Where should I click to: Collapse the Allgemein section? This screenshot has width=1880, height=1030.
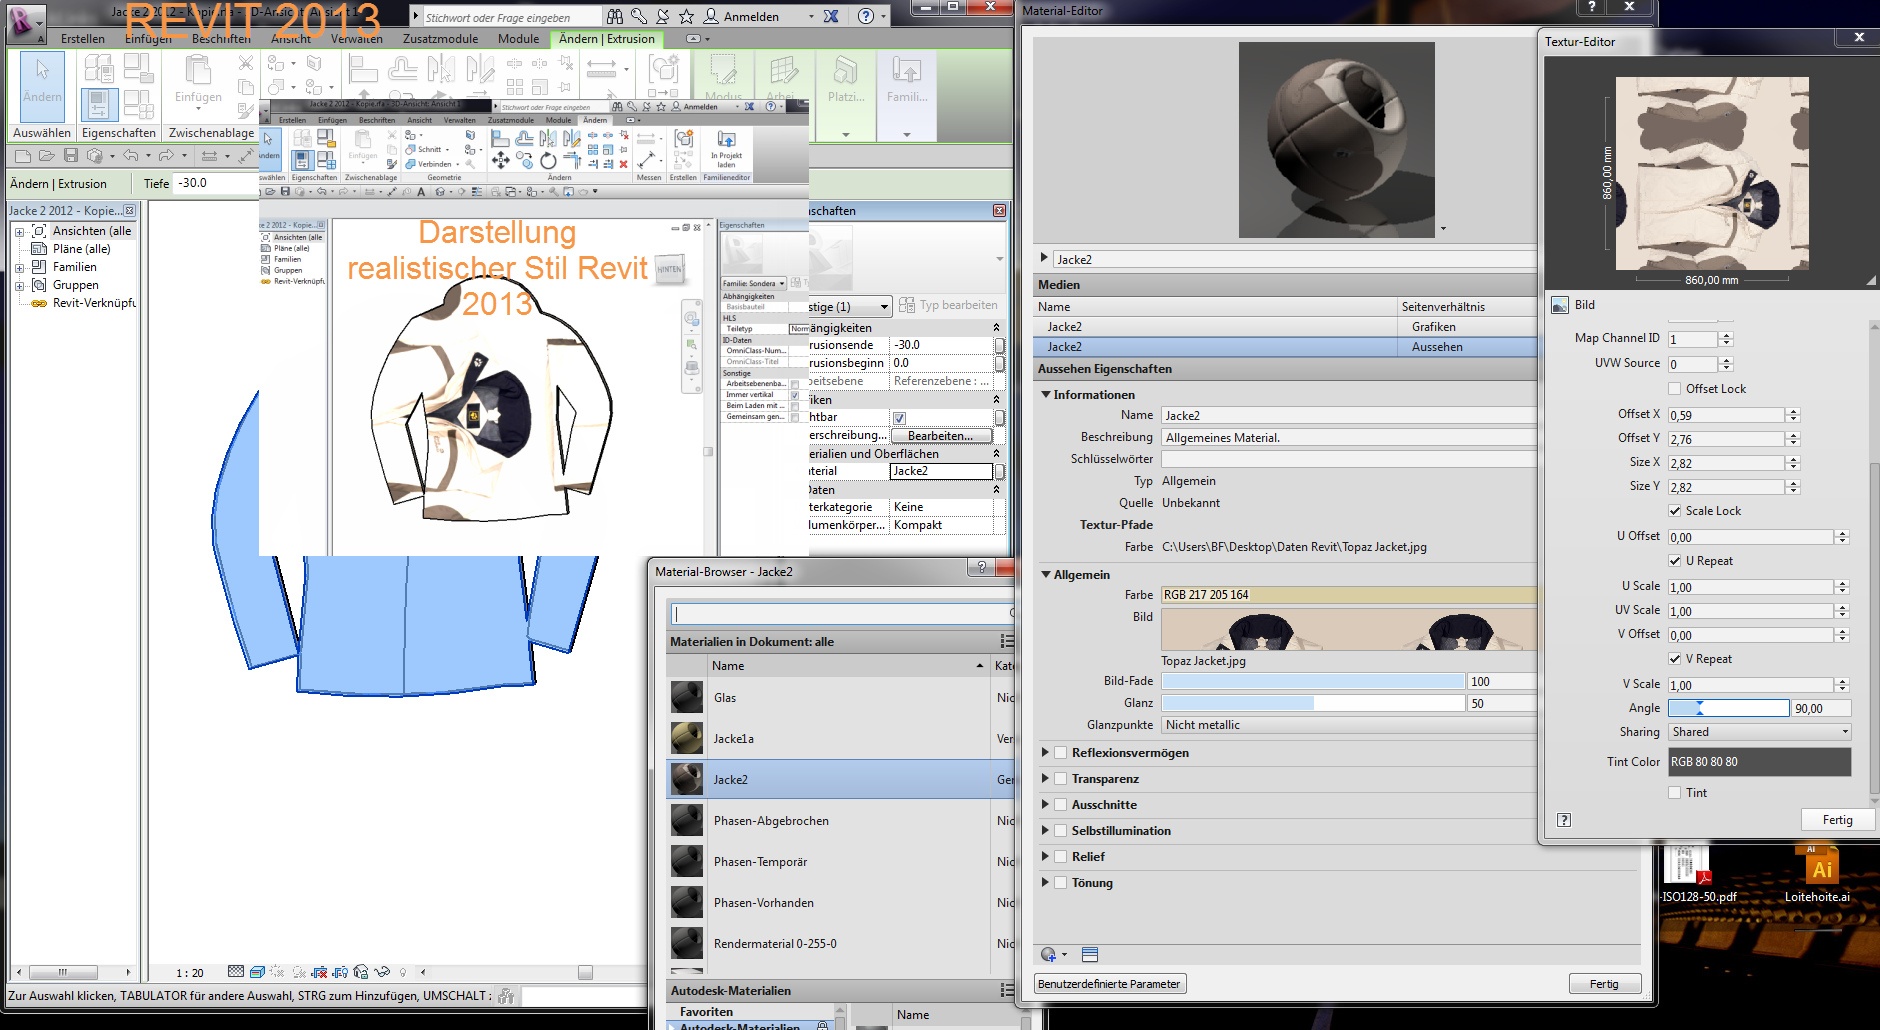1046,575
